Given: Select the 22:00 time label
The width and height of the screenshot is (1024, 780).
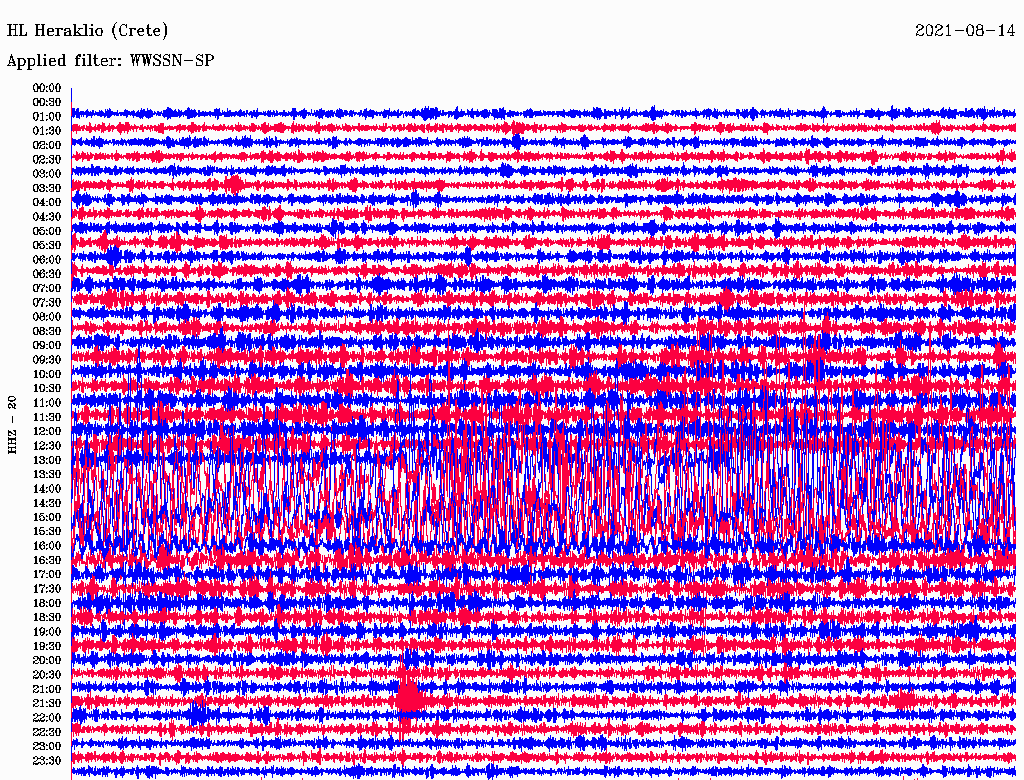Looking at the screenshot, I should click(47, 718).
